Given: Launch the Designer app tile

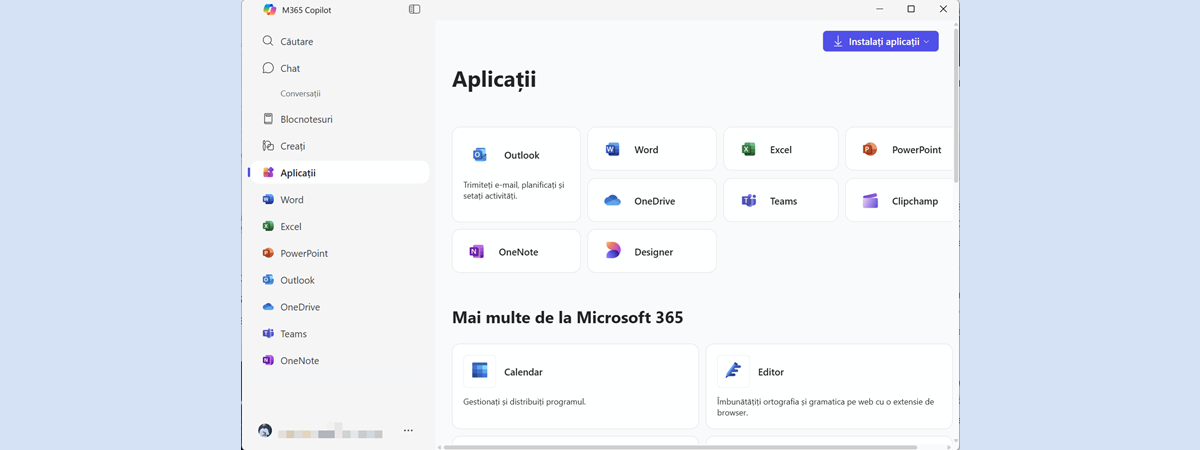Looking at the screenshot, I should coord(651,252).
